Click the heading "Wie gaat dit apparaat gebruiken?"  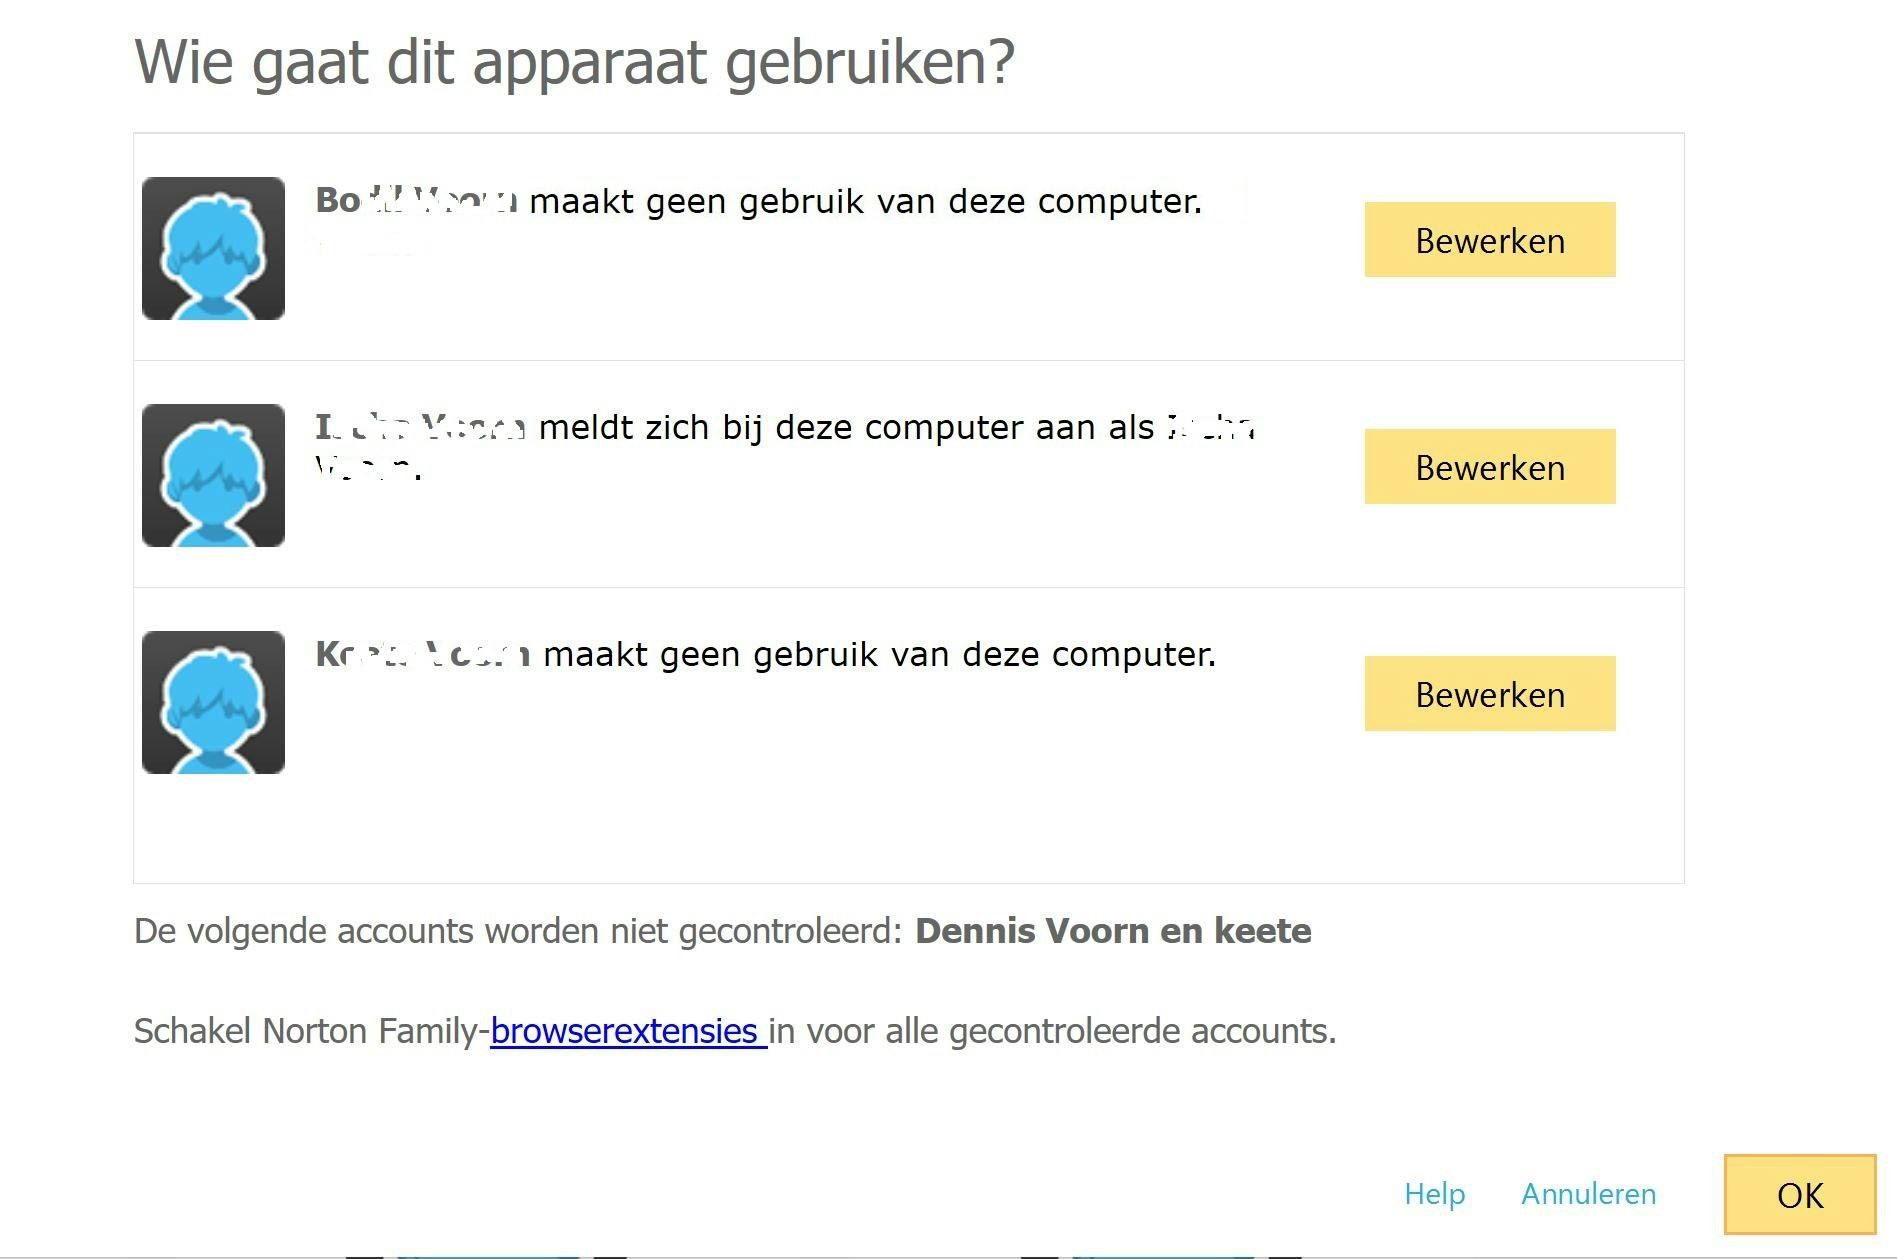(574, 62)
